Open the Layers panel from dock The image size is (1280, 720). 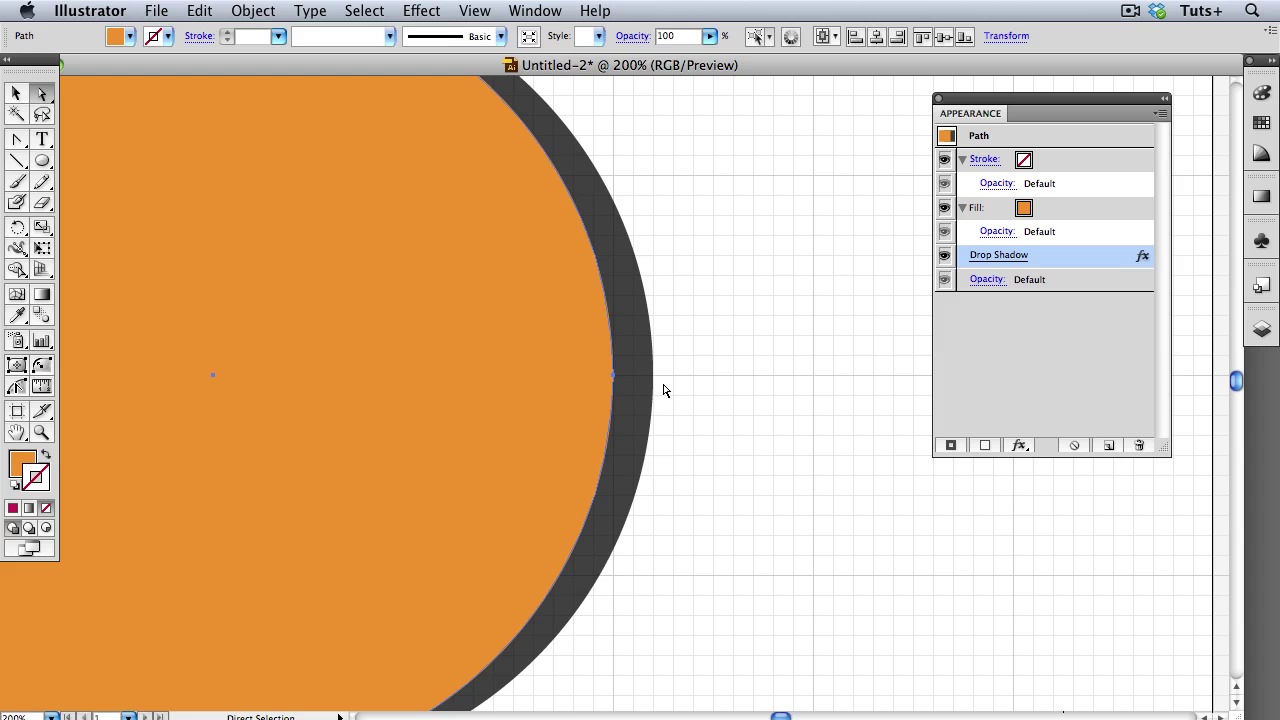pos(1261,329)
